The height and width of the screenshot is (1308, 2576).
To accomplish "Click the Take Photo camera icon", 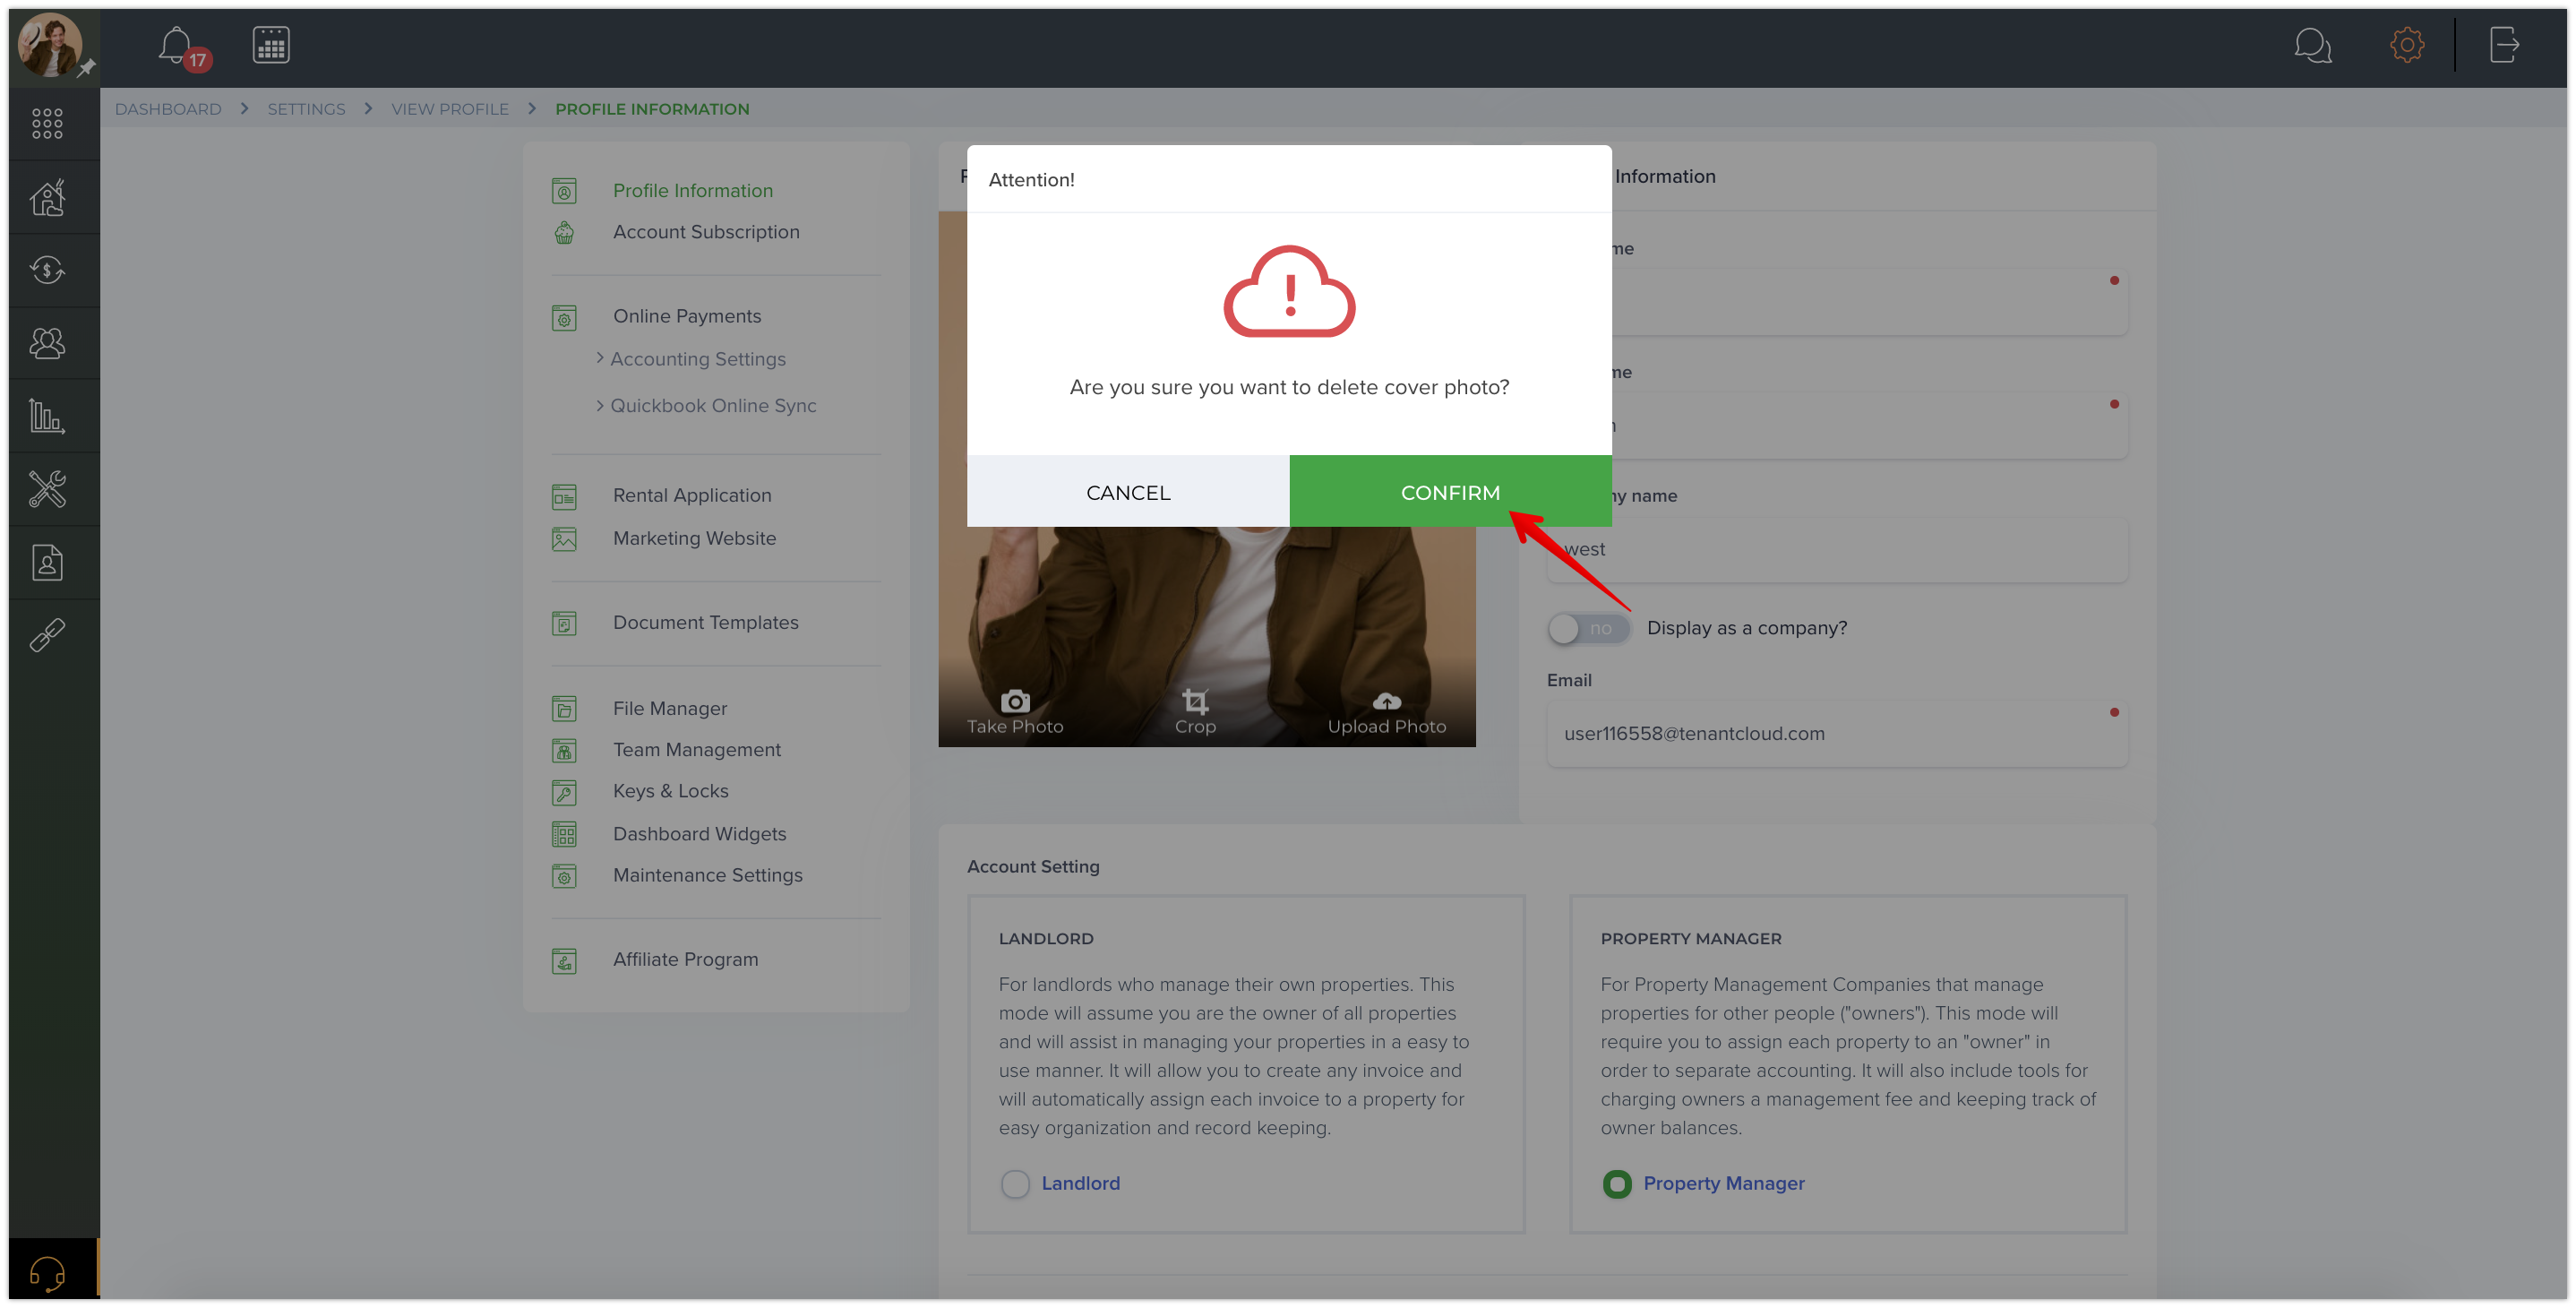I will (x=1015, y=702).
